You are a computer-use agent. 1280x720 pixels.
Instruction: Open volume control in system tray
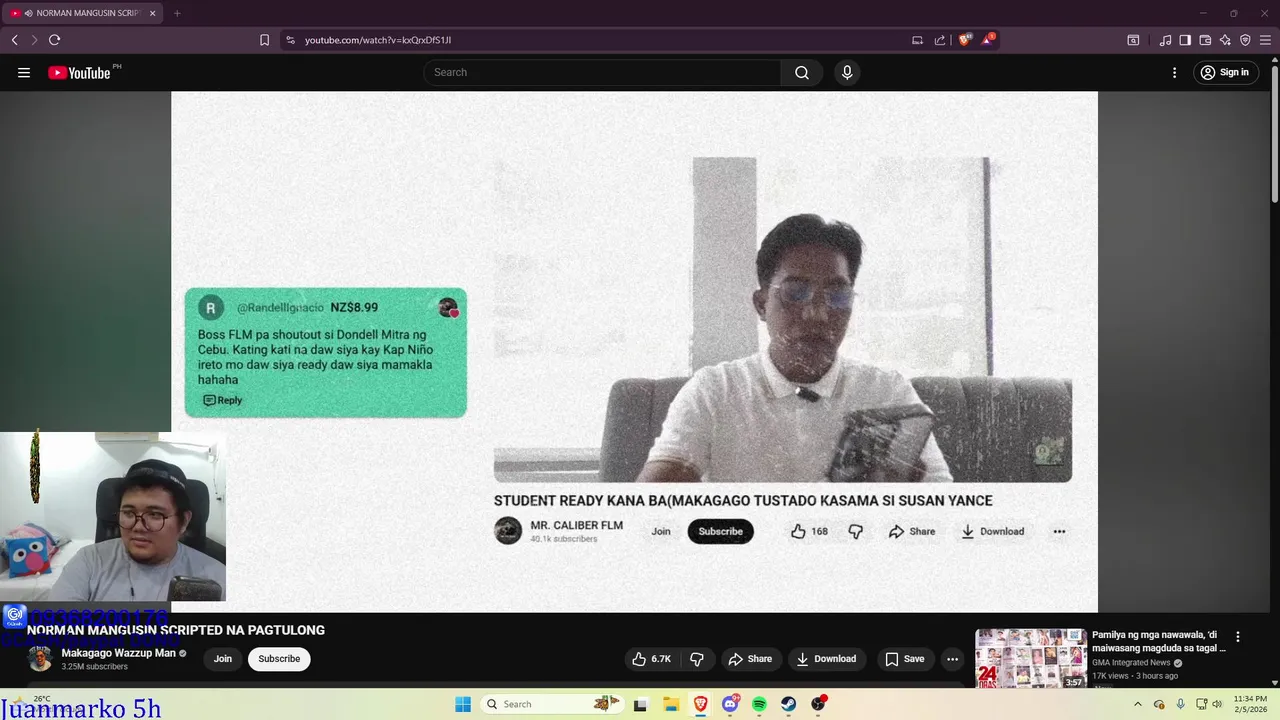1217,704
